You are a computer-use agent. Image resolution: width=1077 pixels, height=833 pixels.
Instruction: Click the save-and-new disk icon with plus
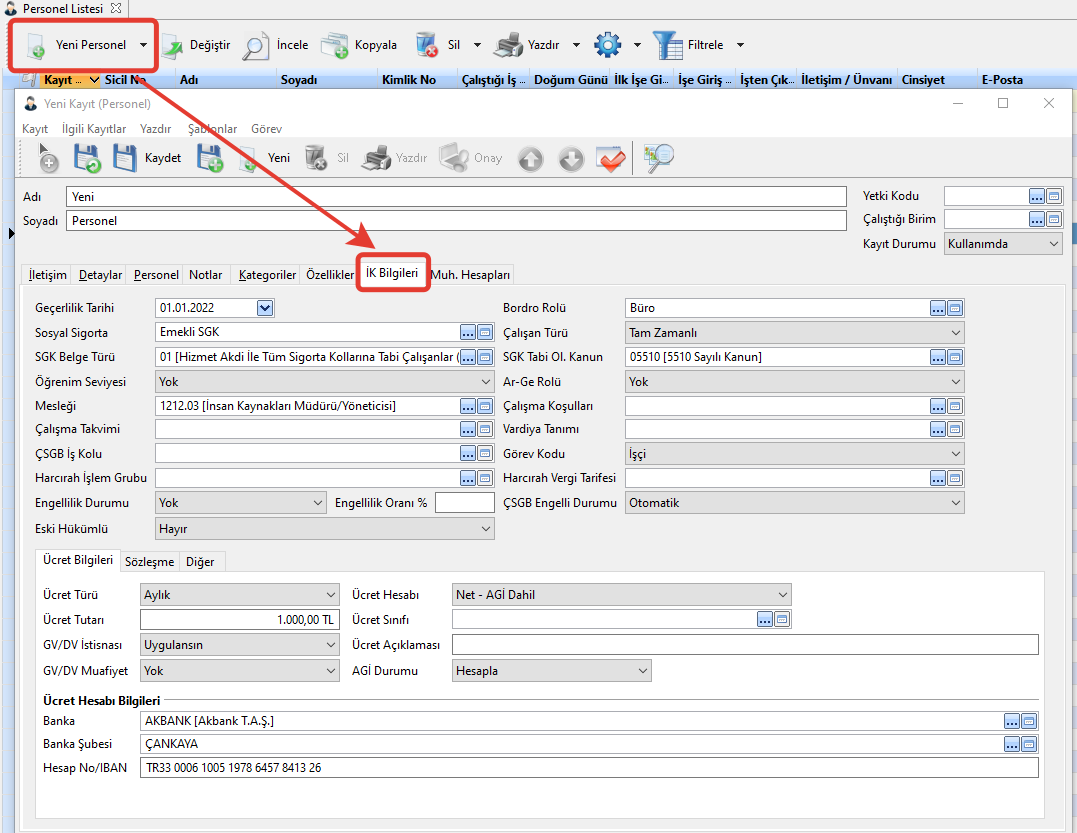210,158
